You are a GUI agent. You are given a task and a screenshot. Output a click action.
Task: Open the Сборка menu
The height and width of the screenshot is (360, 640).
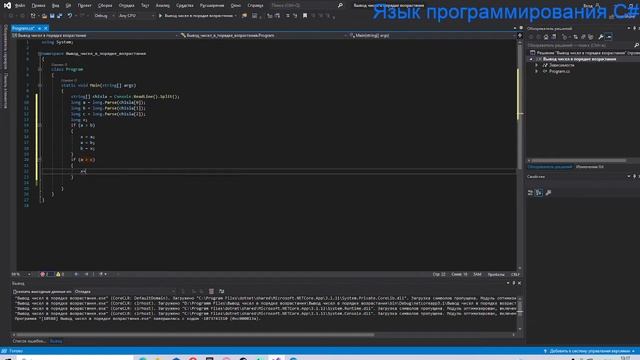pyautogui.click(x=105, y=6)
